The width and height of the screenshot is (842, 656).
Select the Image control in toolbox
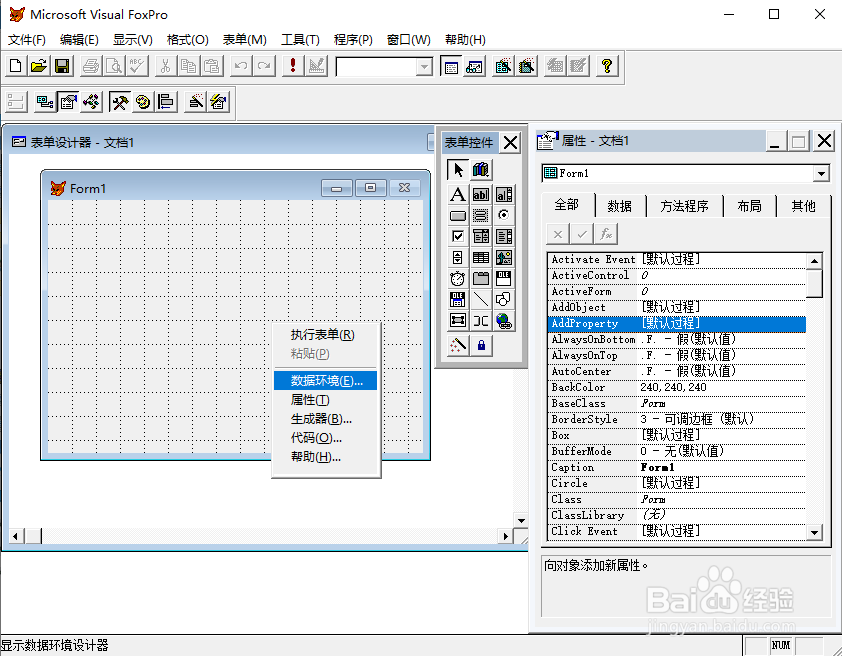(504, 258)
